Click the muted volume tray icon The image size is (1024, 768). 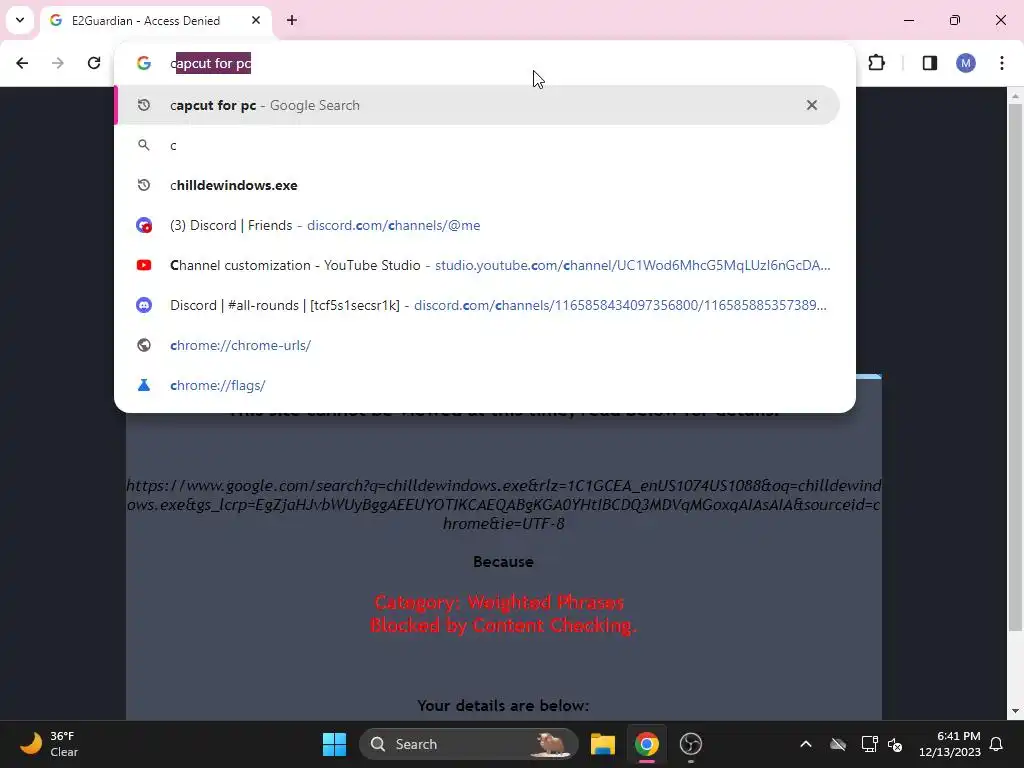[x=895, y=744]
